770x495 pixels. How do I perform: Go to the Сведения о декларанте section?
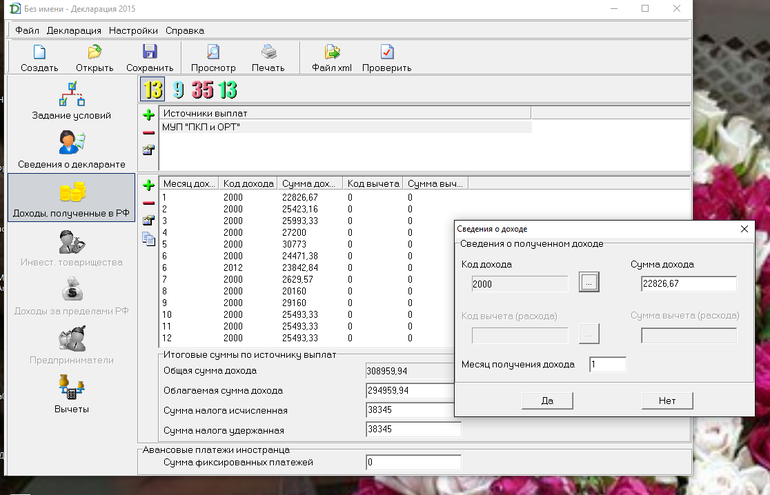coord(71,148)
